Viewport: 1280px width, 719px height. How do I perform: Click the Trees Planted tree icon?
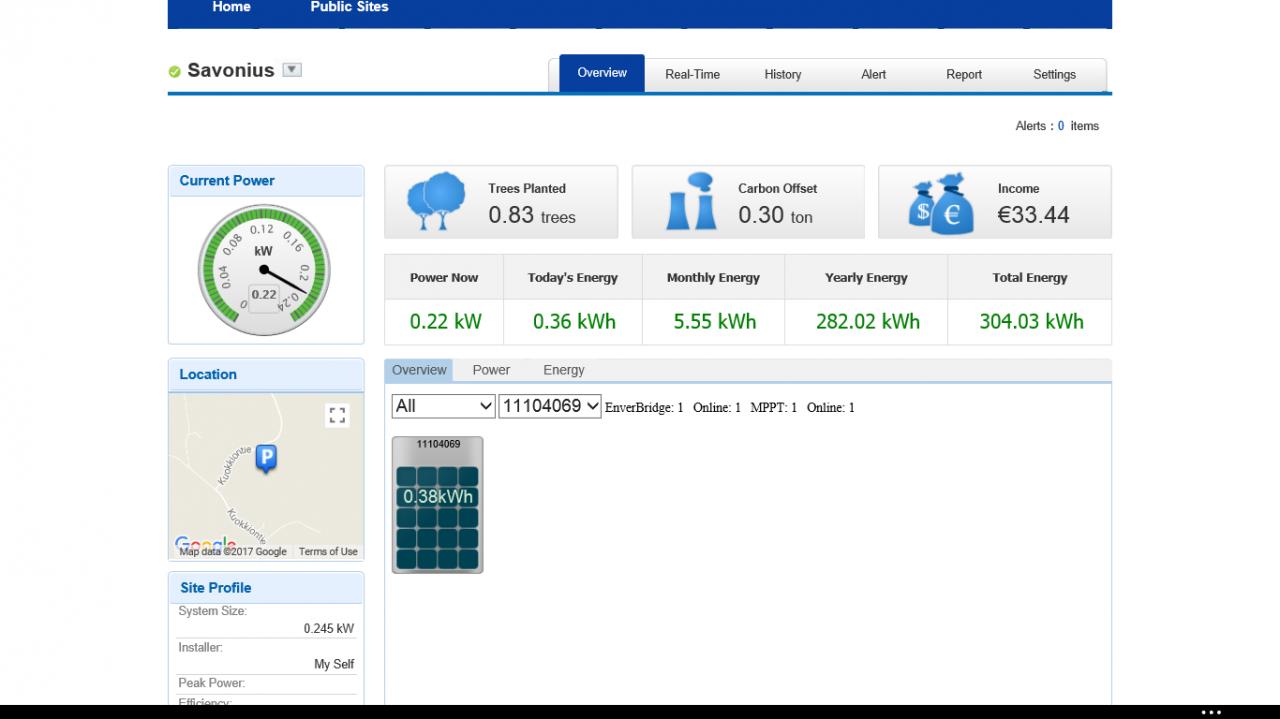436,201
